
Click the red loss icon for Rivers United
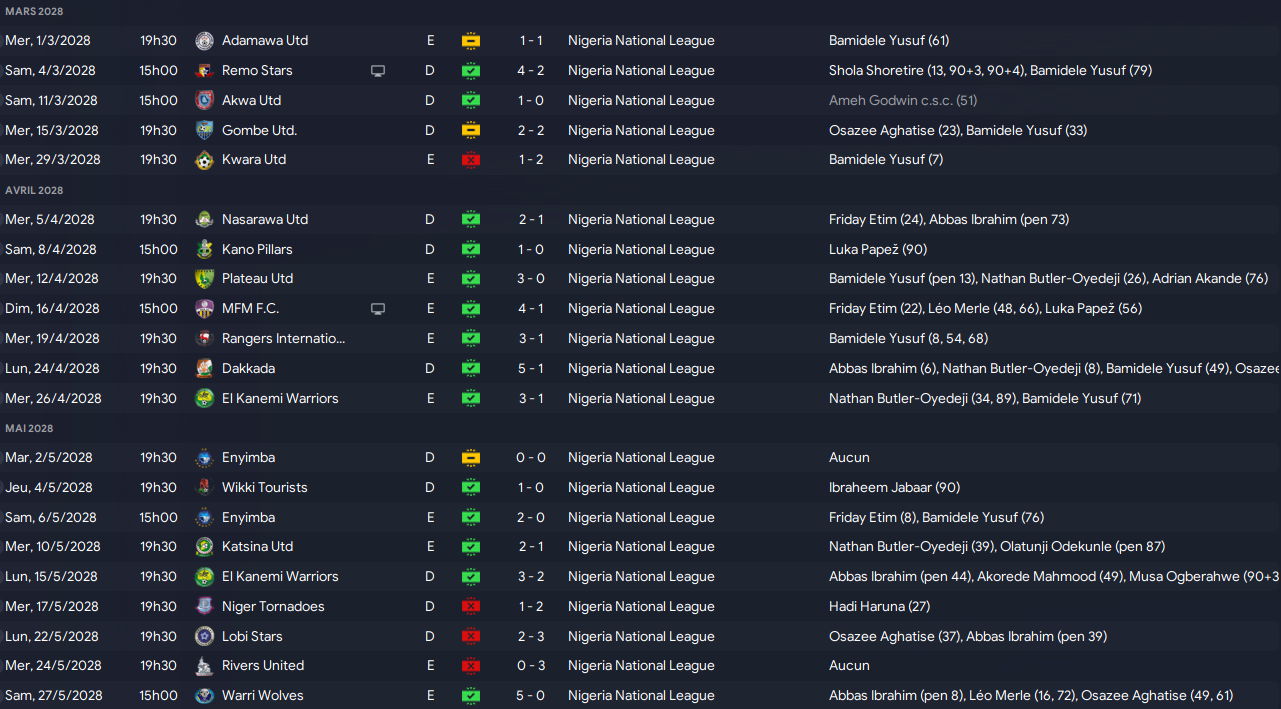click(471, 666)
